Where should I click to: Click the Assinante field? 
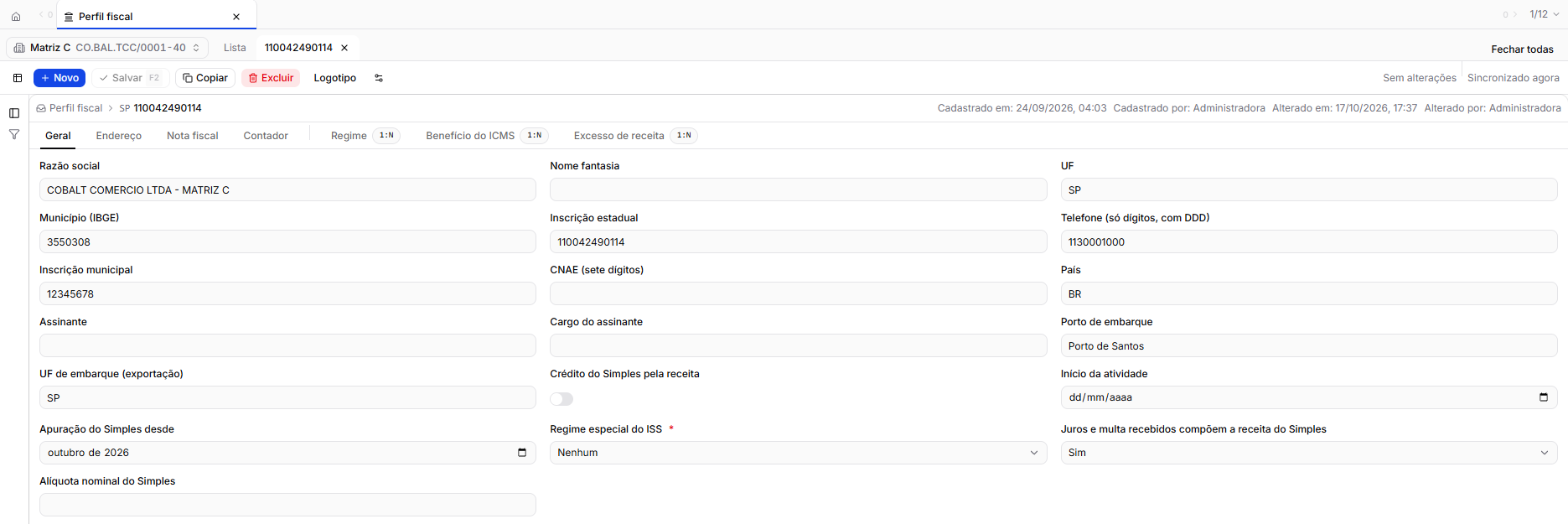(287, 346)
